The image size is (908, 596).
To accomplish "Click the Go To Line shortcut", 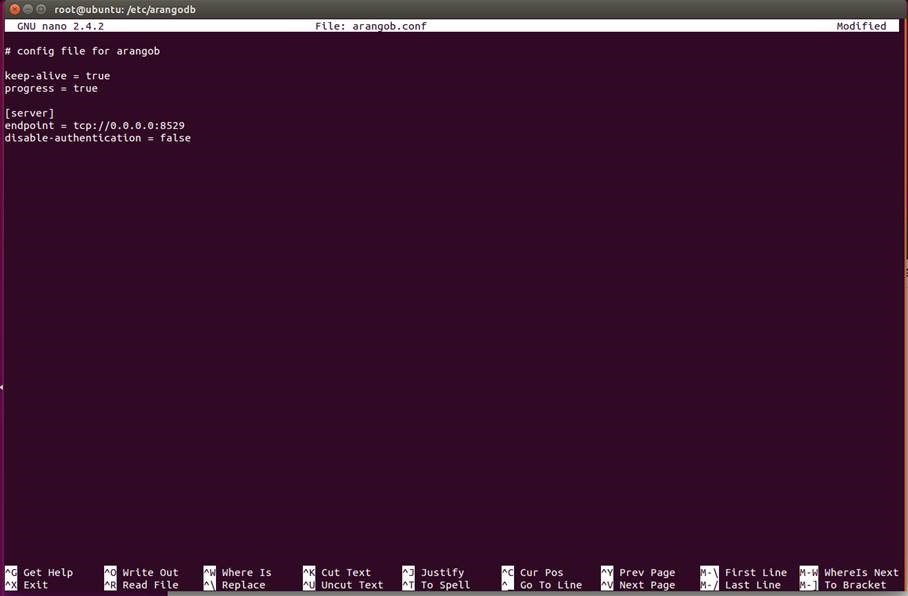I will (x=550, y=585).
